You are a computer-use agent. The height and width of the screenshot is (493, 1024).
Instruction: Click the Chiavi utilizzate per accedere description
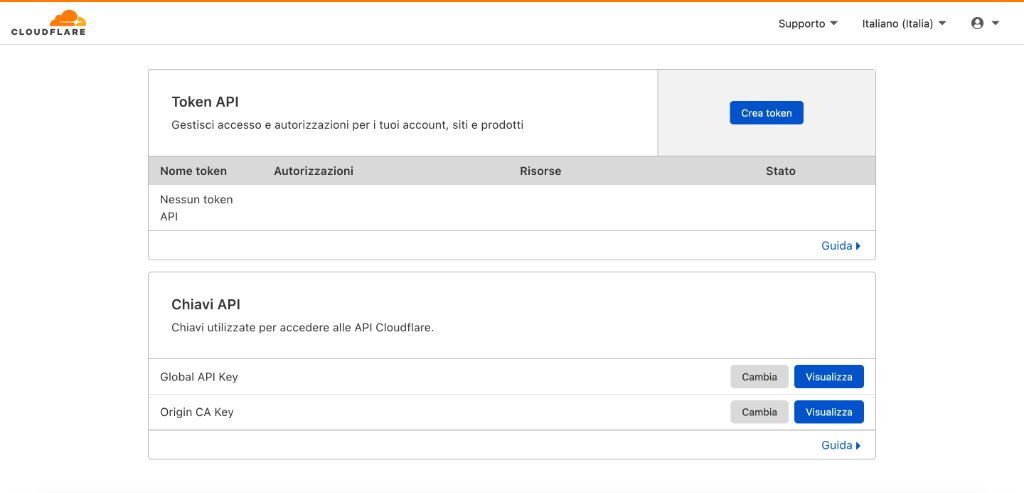(302, 328)
